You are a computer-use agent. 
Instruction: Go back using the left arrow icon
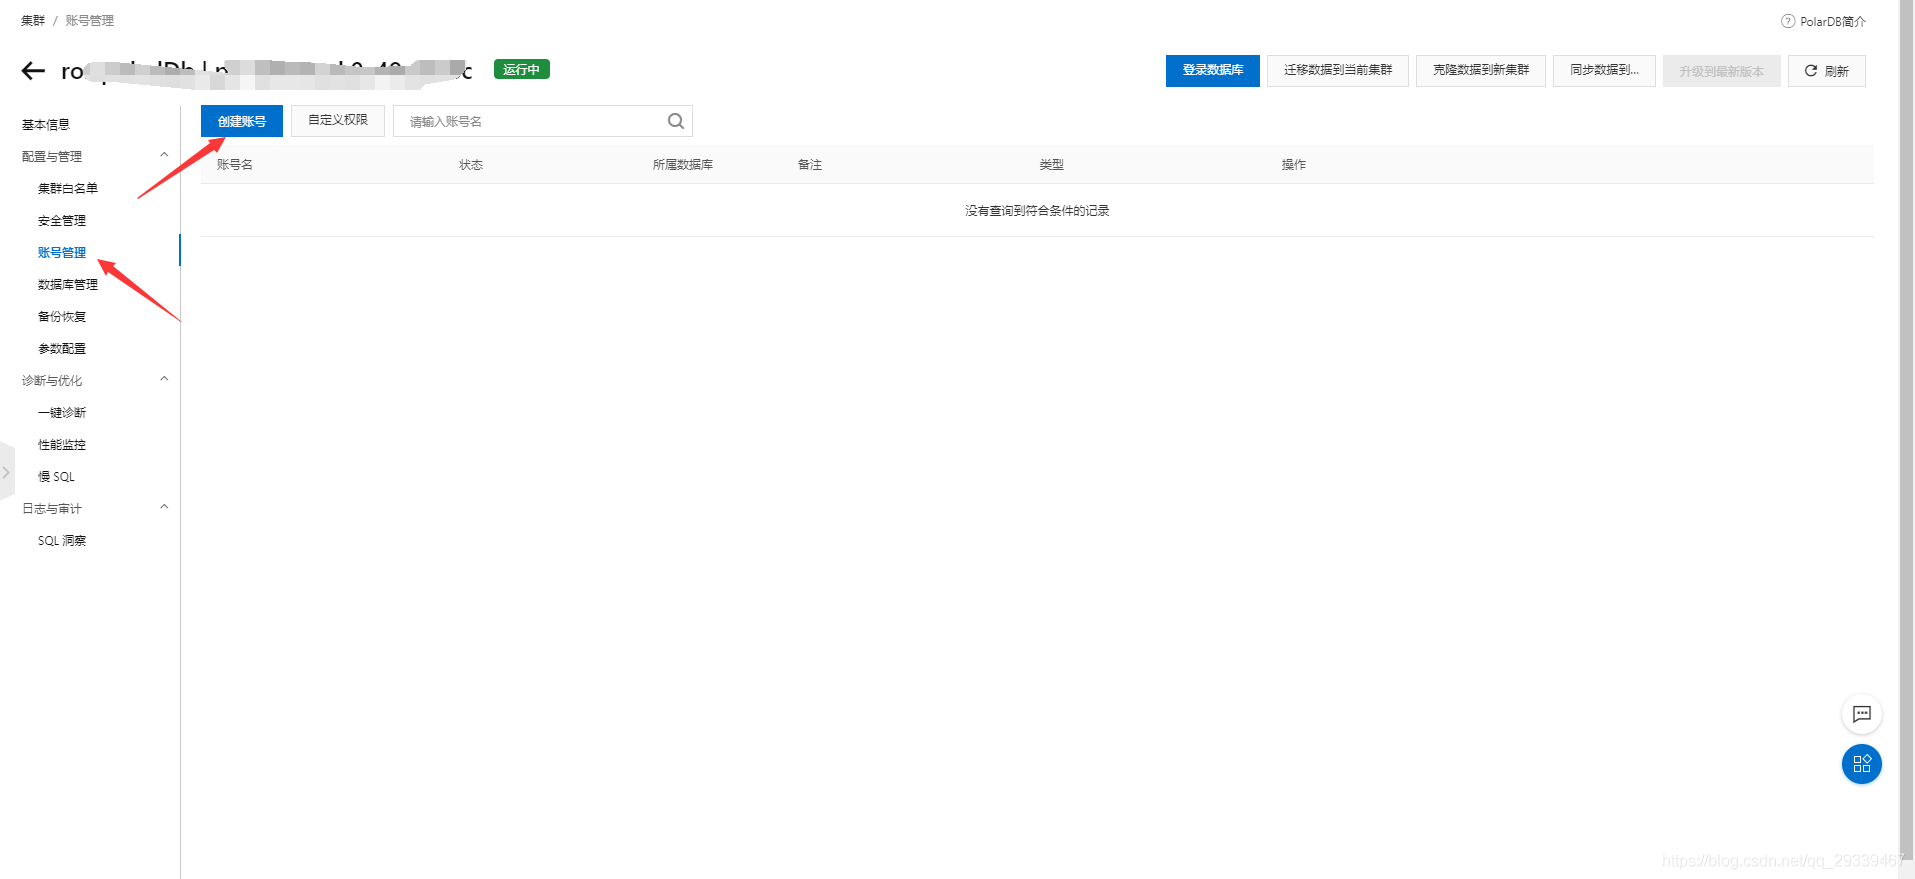(33, 71)
